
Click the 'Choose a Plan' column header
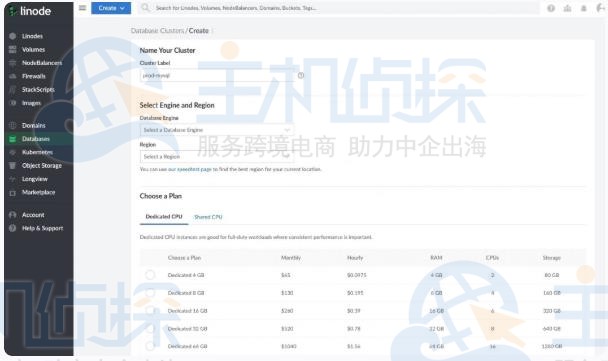click(184, 258)
